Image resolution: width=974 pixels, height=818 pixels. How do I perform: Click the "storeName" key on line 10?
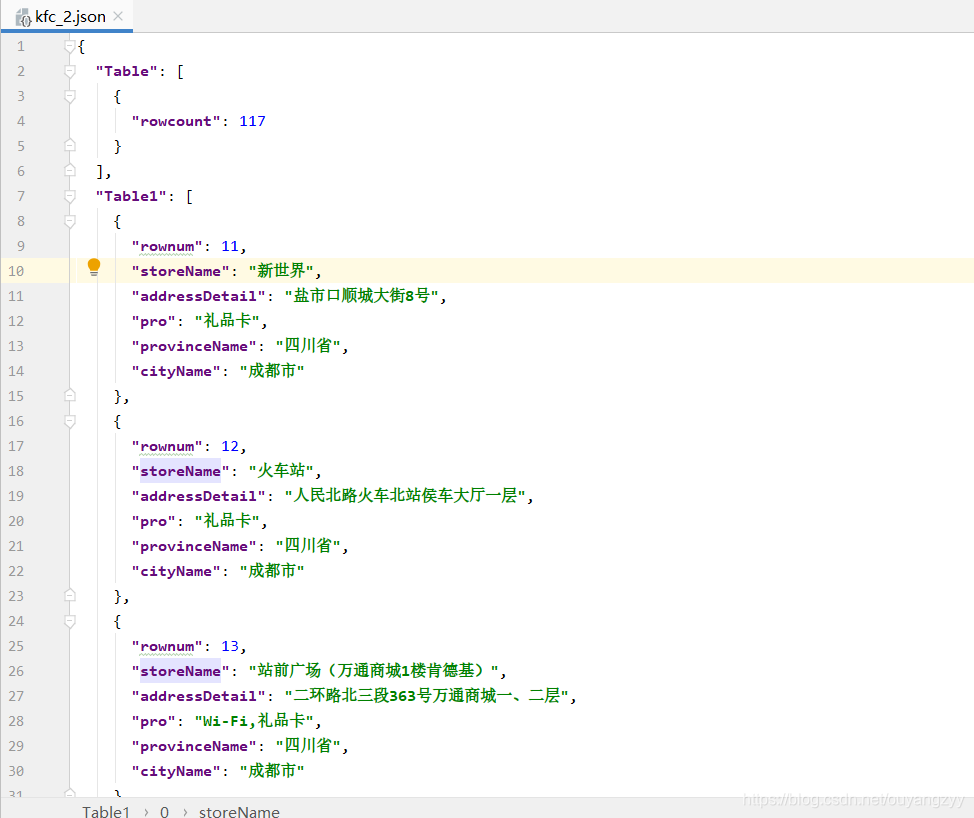(180, 271)
